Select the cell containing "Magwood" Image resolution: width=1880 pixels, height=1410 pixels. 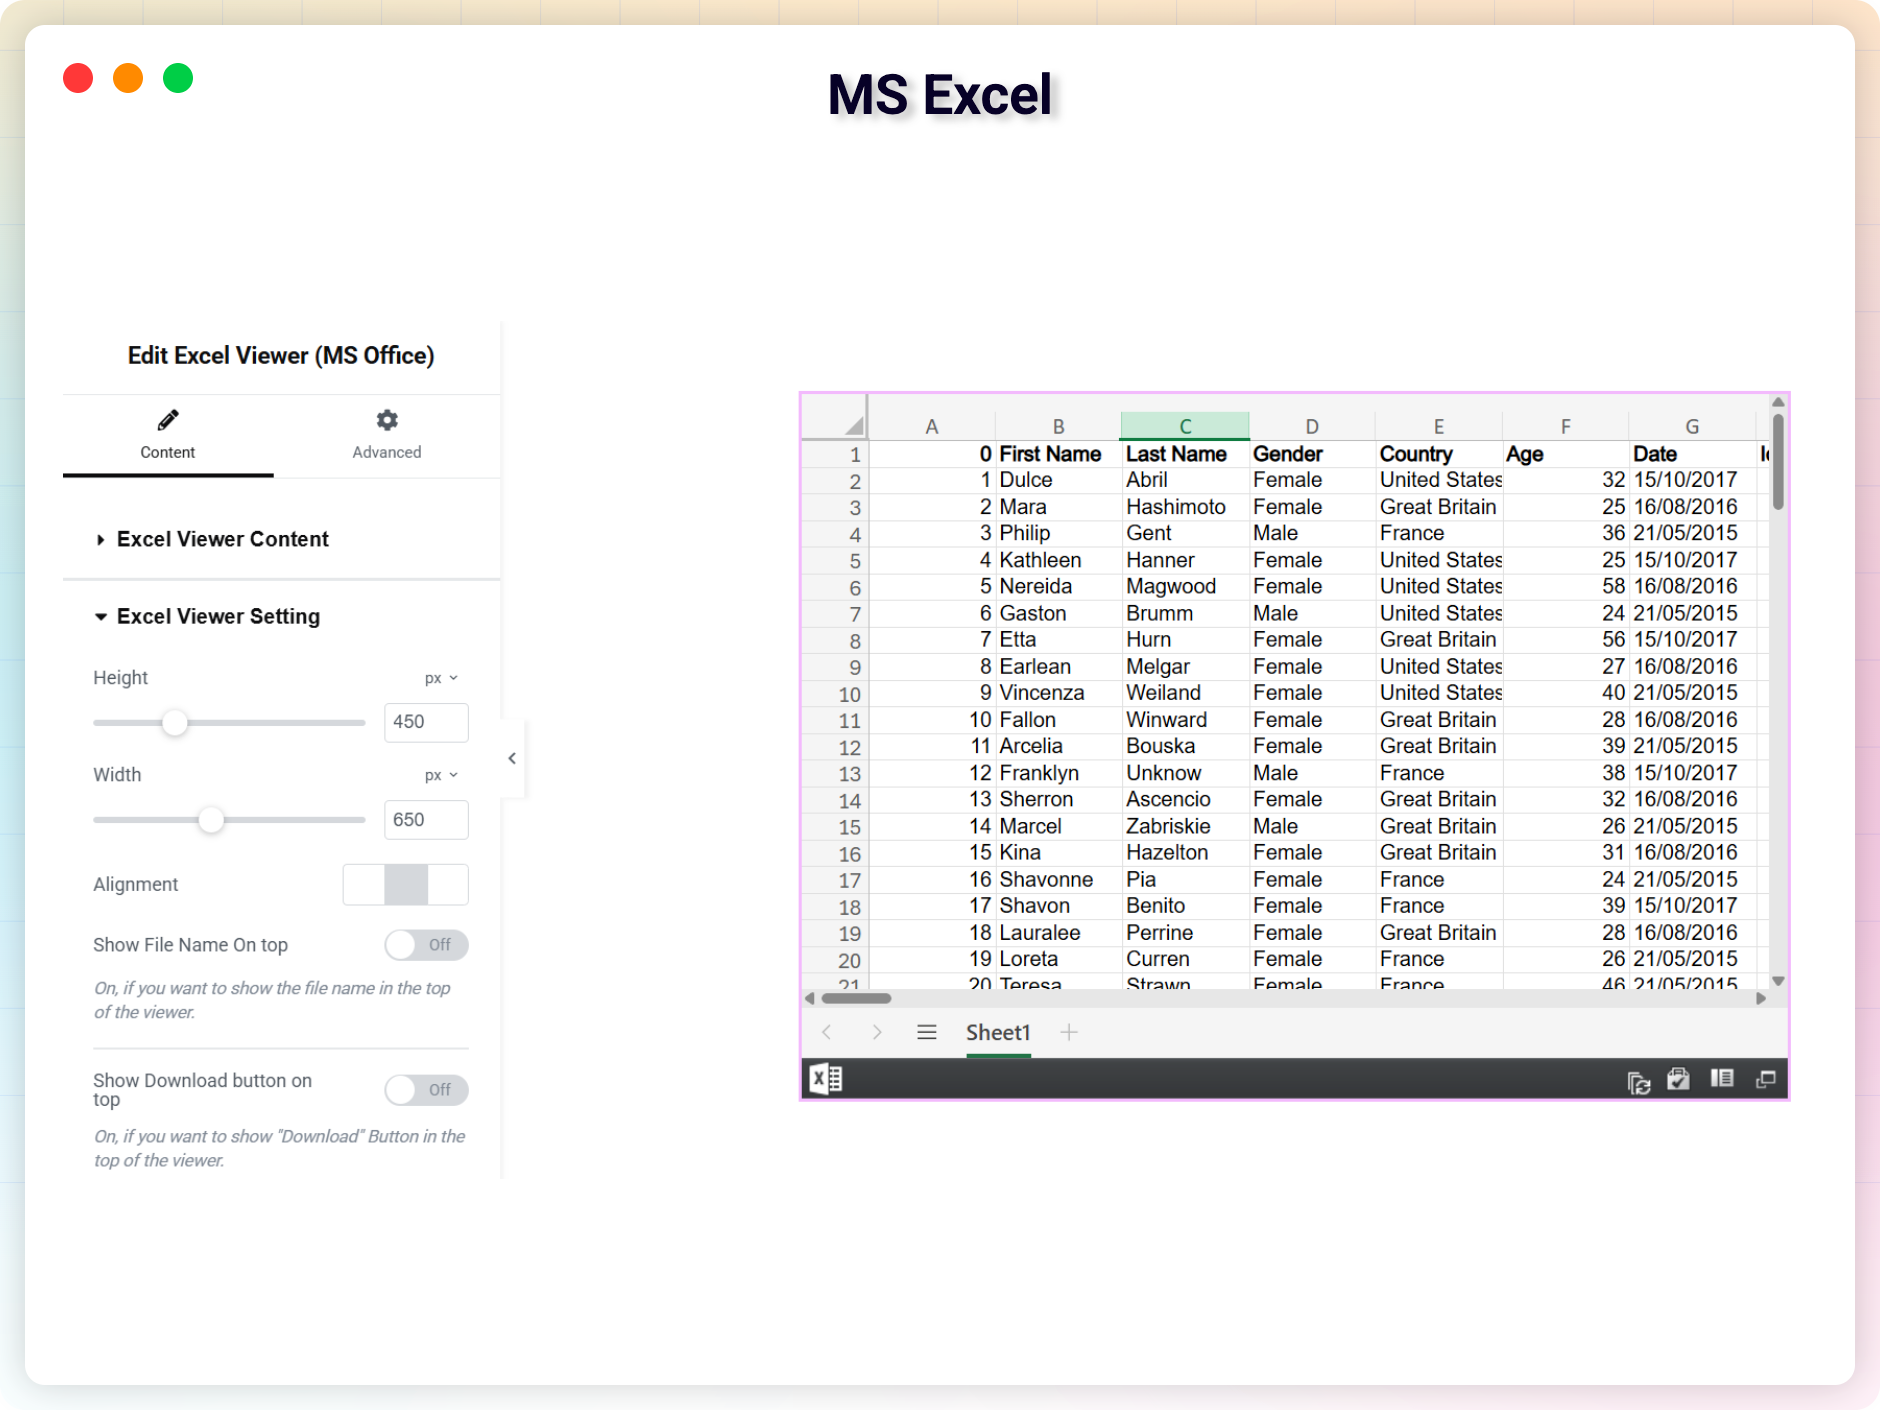[x=1185, y=586]
